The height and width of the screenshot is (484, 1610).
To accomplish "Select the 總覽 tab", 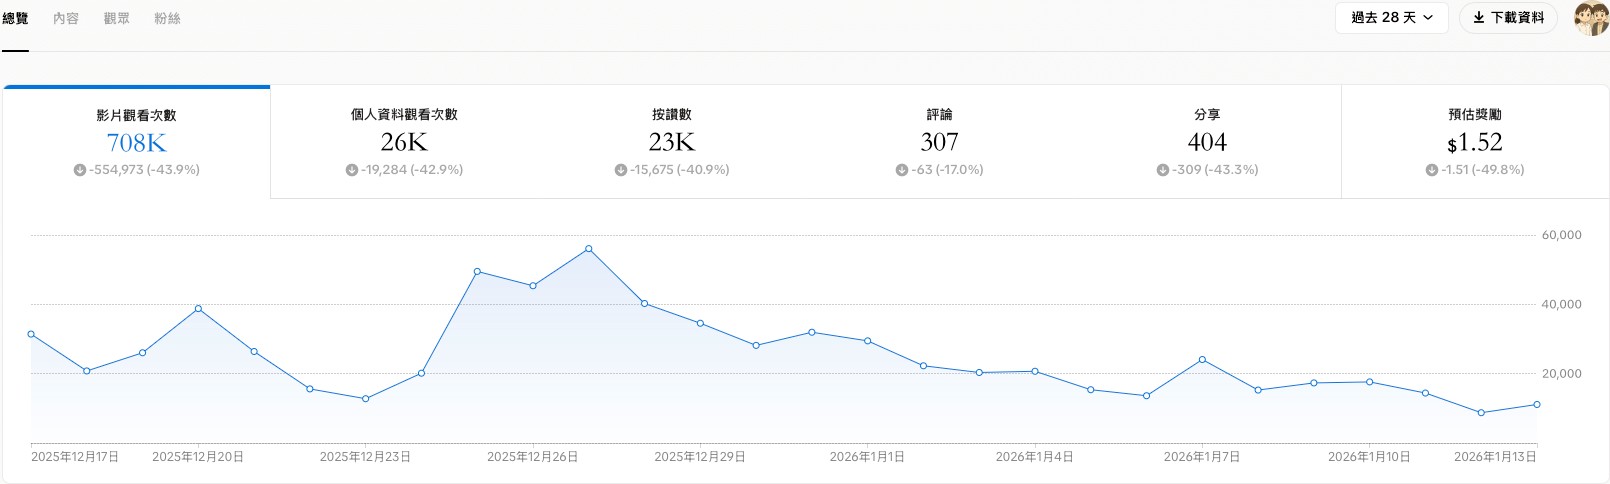I will click(x=16, y=19).
